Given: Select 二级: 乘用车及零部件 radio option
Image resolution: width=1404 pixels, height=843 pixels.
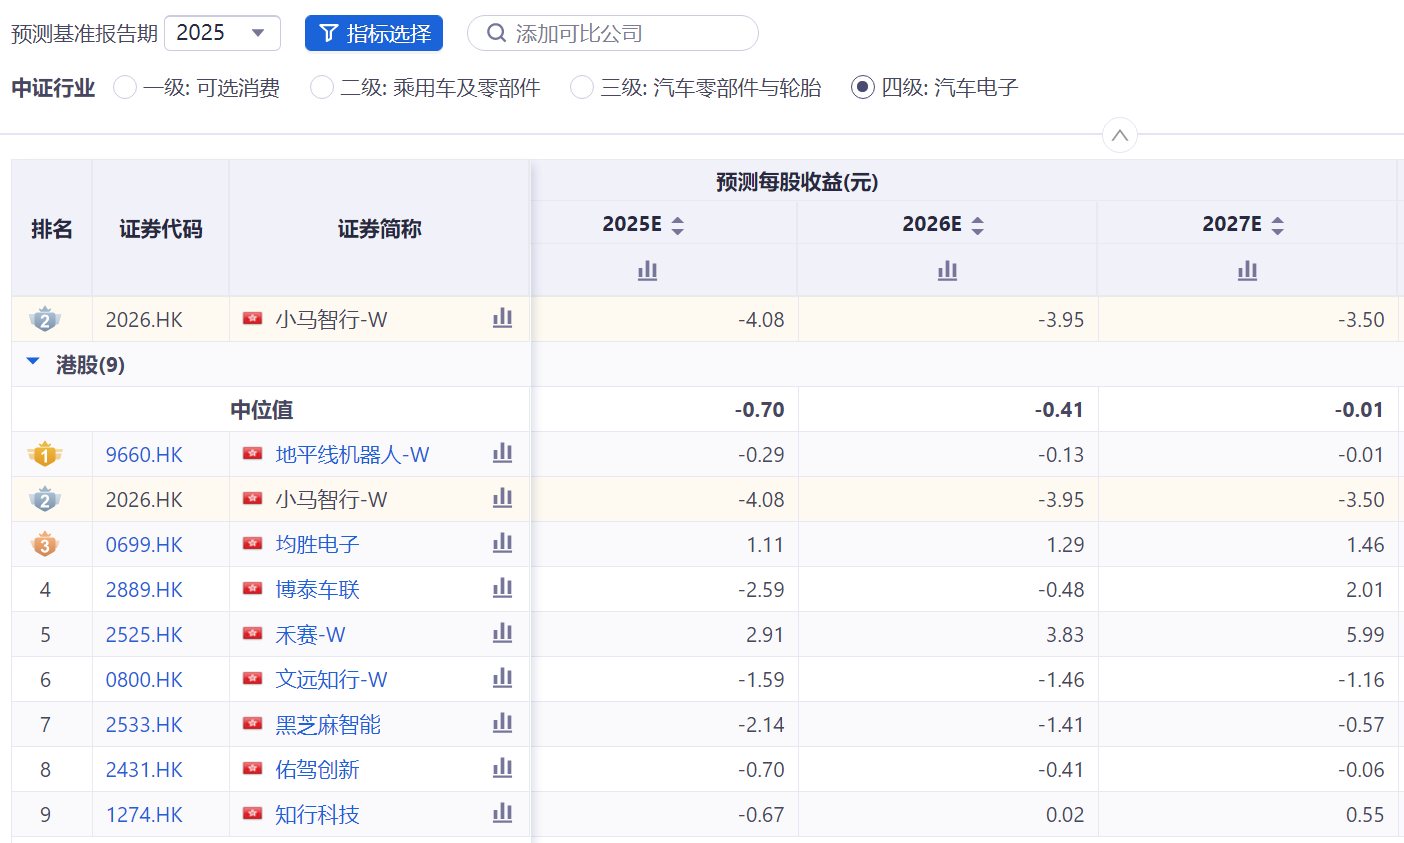Looking at the screenshot, I should point(322,88).
